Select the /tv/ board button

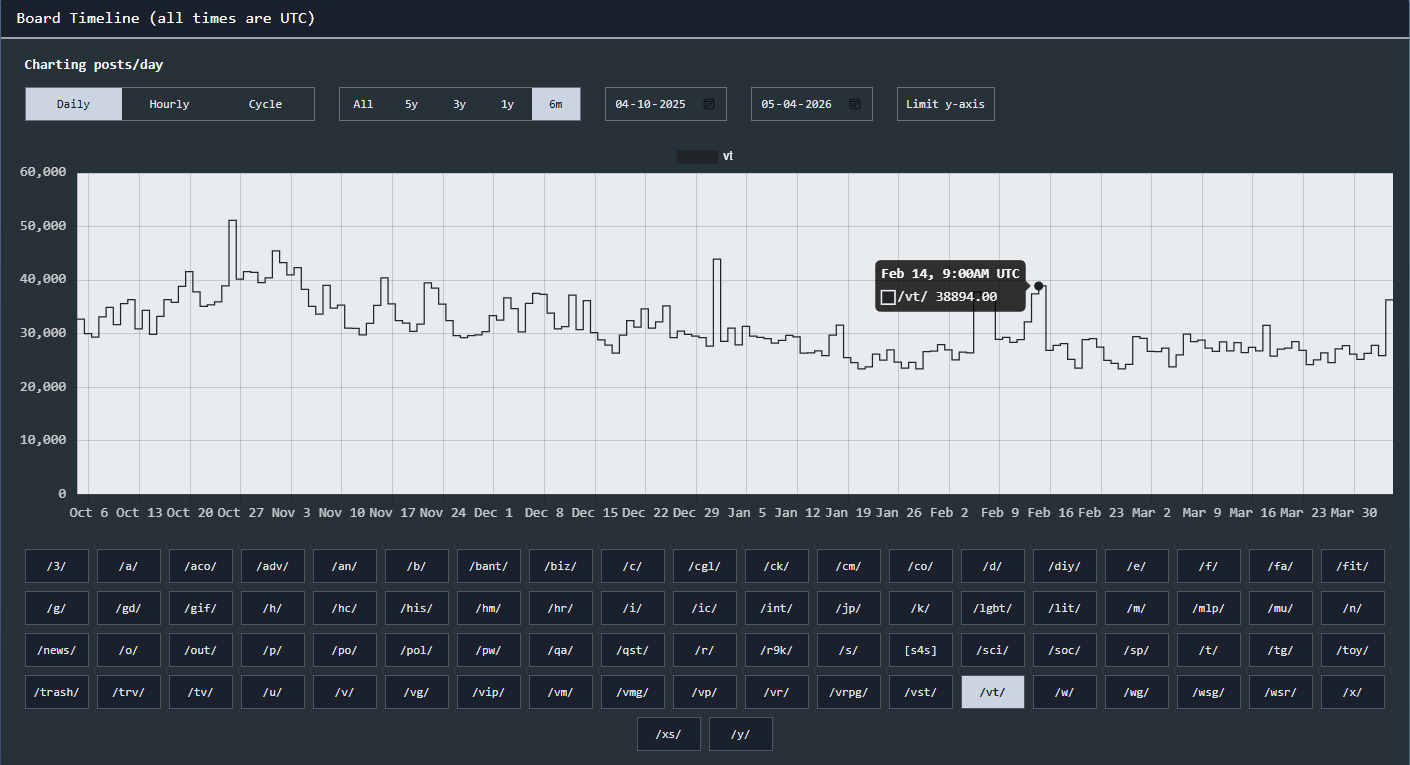point(201,692)
